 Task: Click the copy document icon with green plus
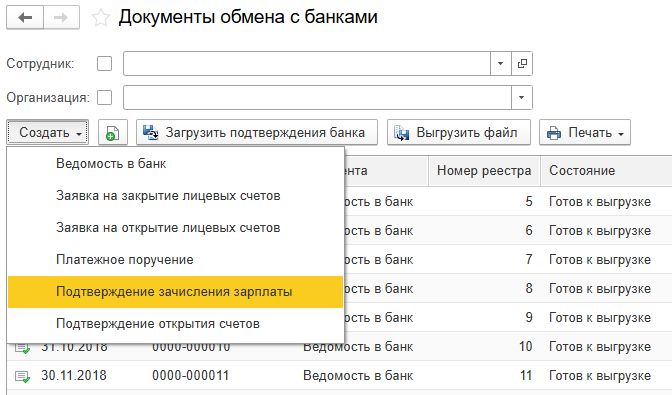pos(113,132)
